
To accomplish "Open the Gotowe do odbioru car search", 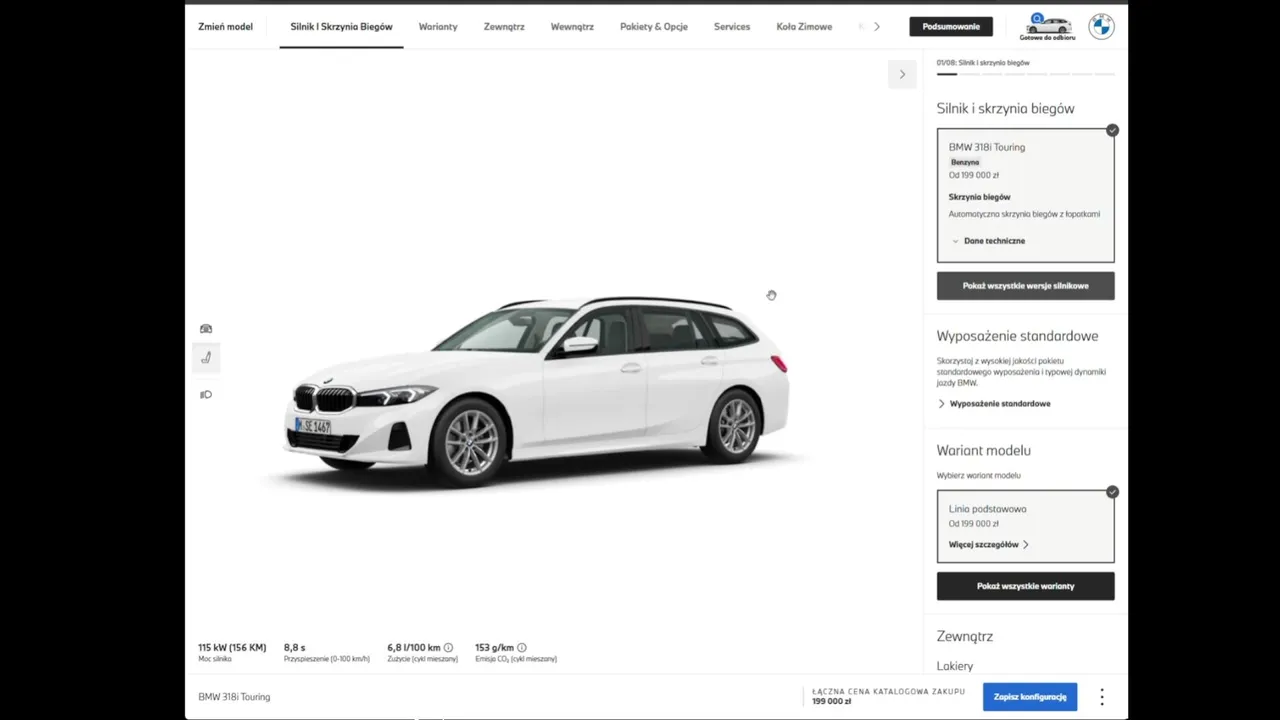I will click(x=1047, y=27).
